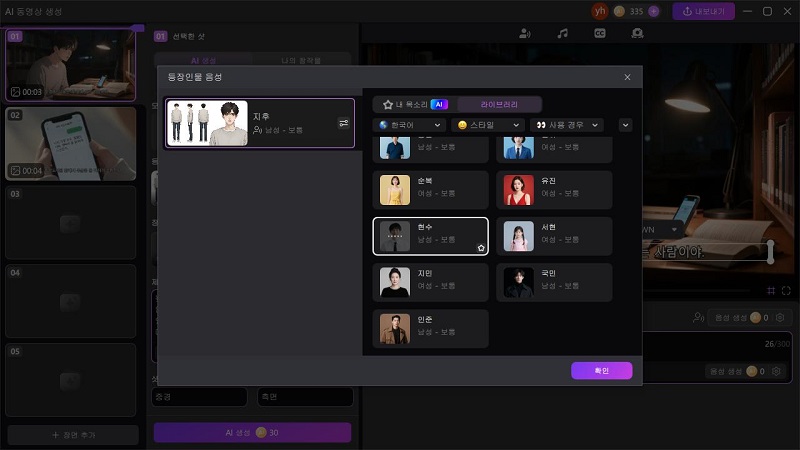Select the 유진 voice card
Screen dimensions: 800x450
pos(554,190)
